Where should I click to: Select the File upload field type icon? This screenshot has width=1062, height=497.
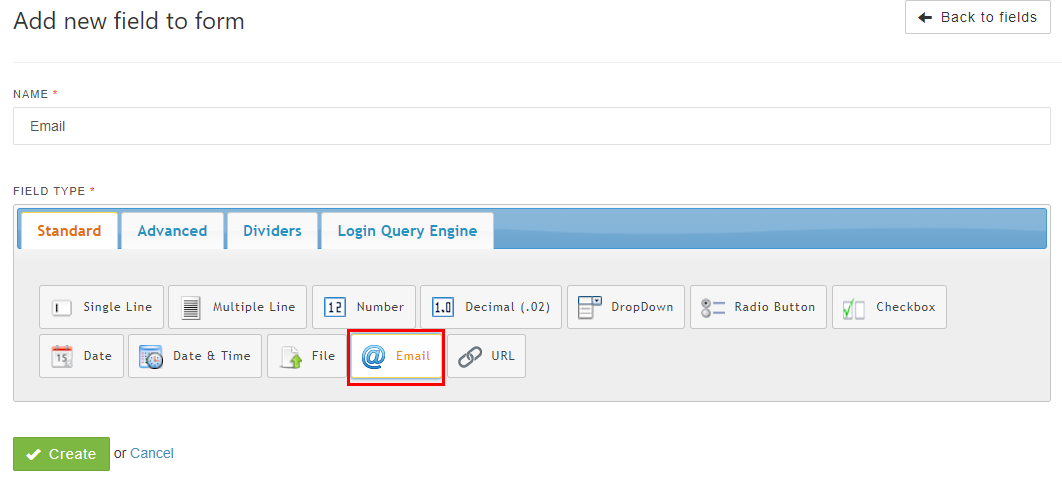pyautogui.click(x=291, y=356)
